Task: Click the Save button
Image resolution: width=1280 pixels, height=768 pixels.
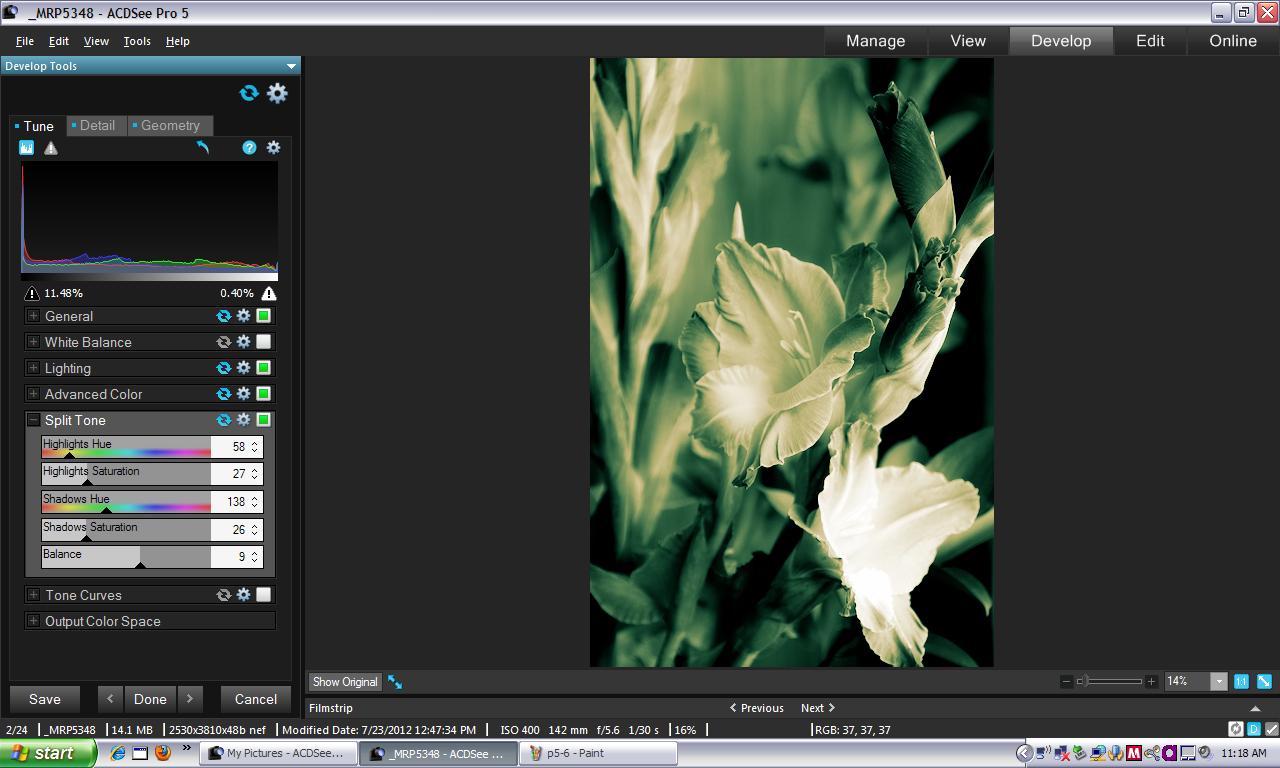Action: (x=45, y=699)
